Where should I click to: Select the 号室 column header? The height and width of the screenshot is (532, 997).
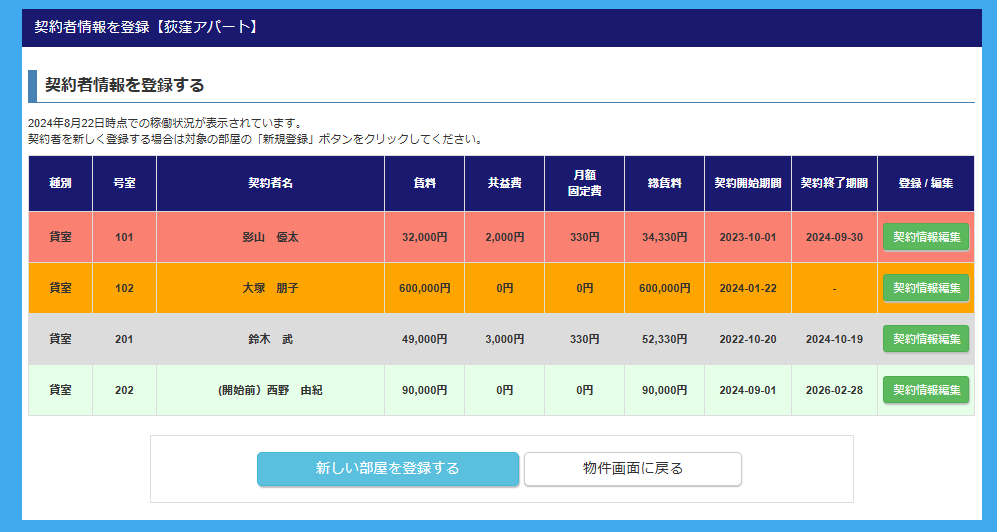click(x=124, y=184)
